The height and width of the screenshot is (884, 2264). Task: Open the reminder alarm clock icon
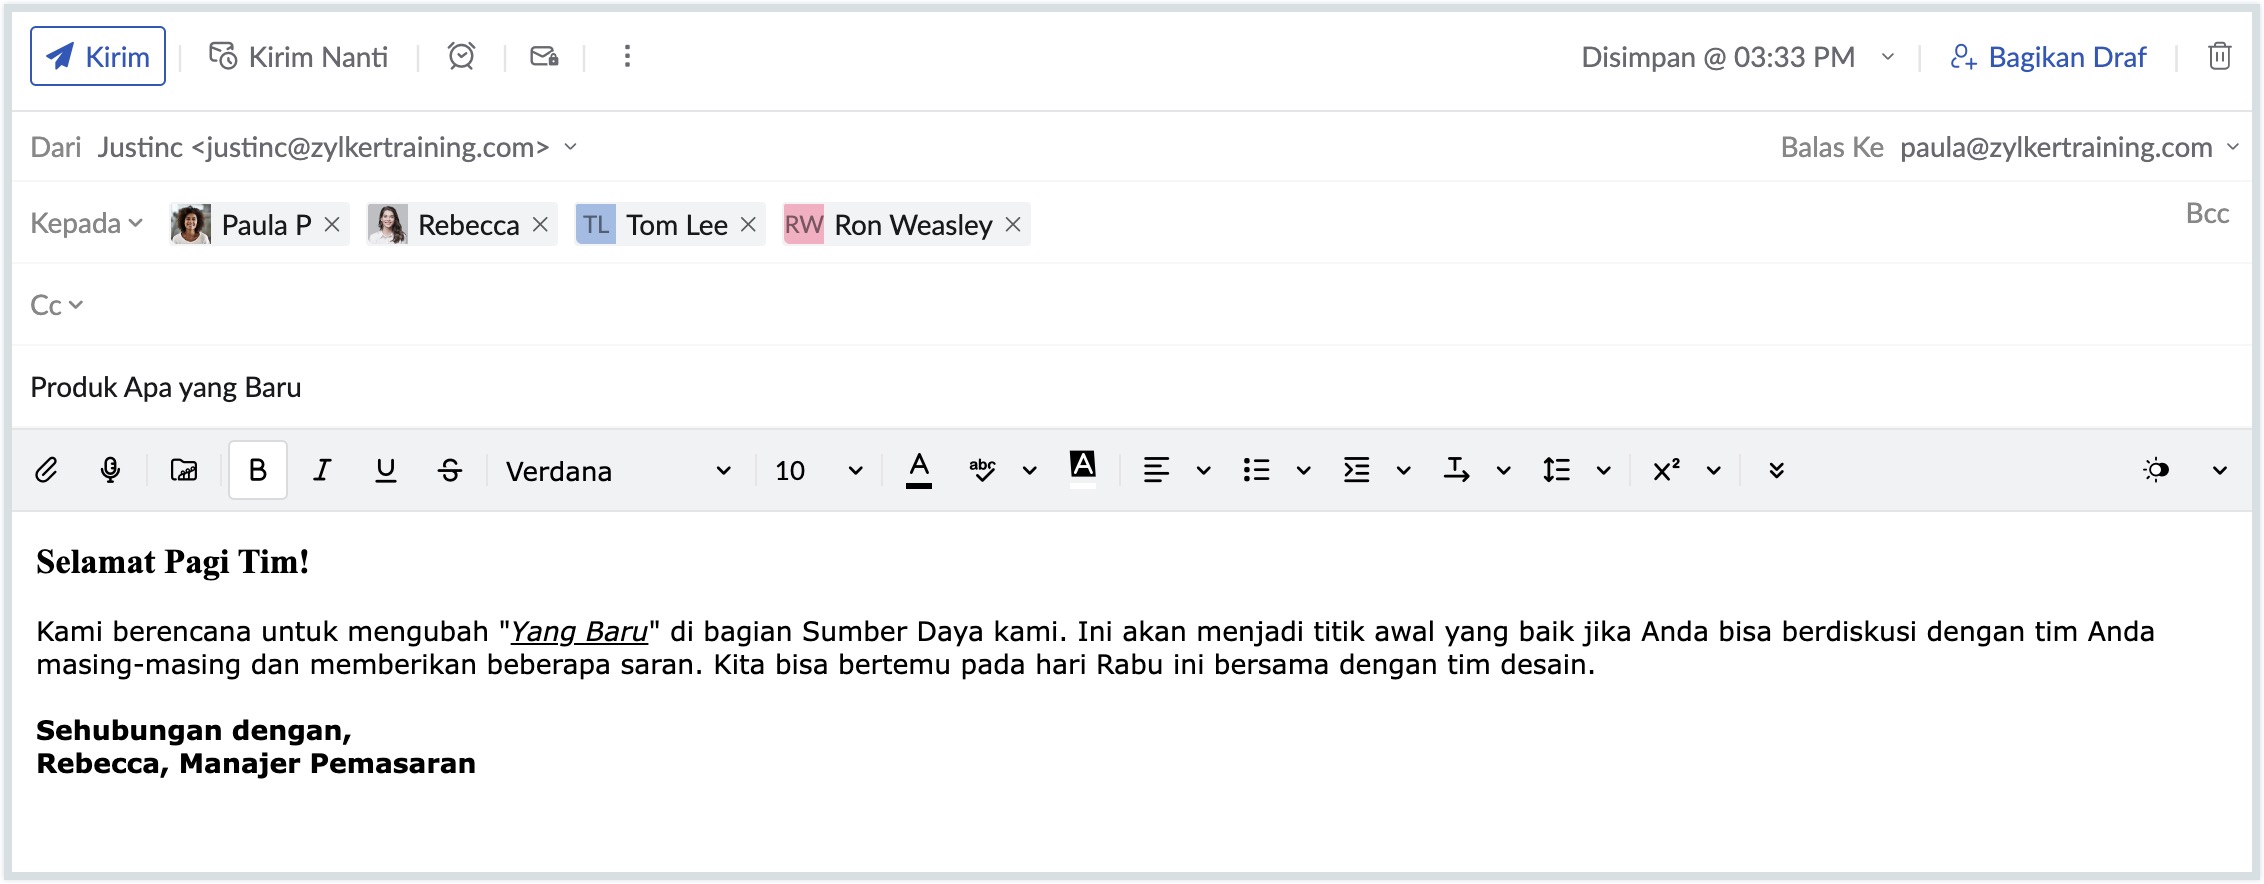461,56
